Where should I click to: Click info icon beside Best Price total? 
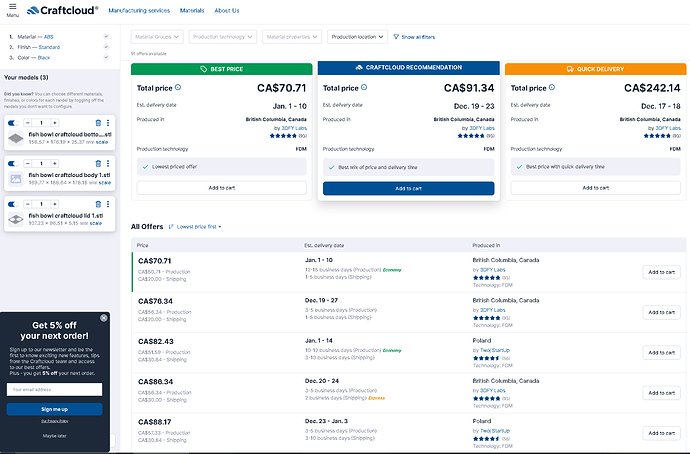coord(178,88)
